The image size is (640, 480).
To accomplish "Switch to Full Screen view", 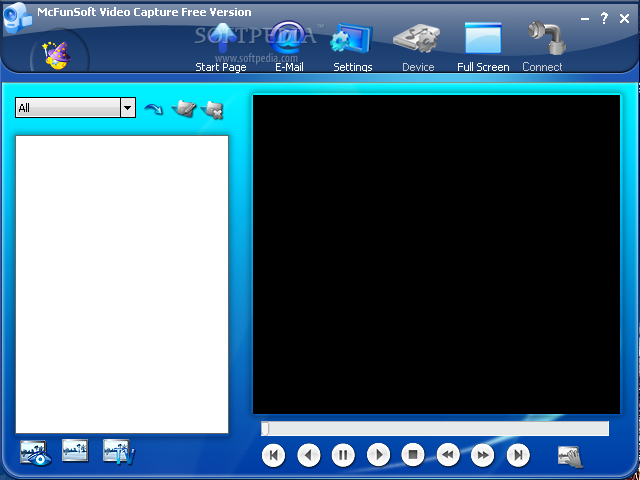I will tap(483, 48).
